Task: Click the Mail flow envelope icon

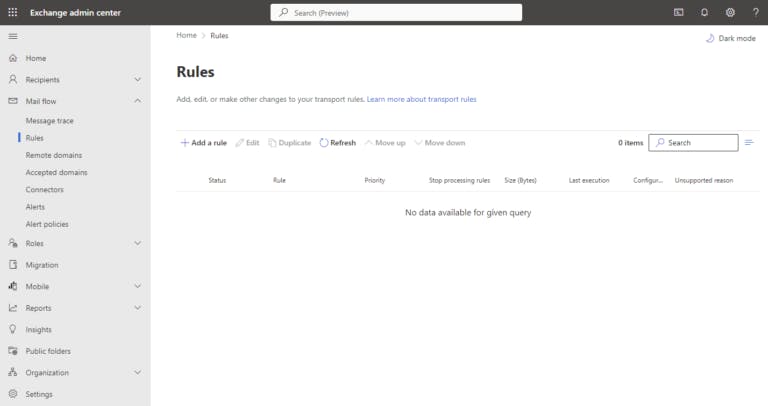Action: (x=13, y=101)
